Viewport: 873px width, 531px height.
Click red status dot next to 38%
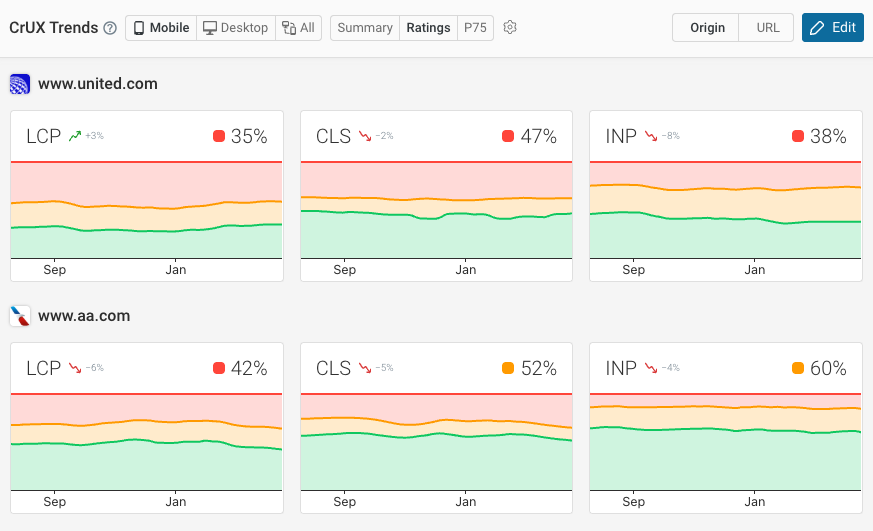[798, 136]
